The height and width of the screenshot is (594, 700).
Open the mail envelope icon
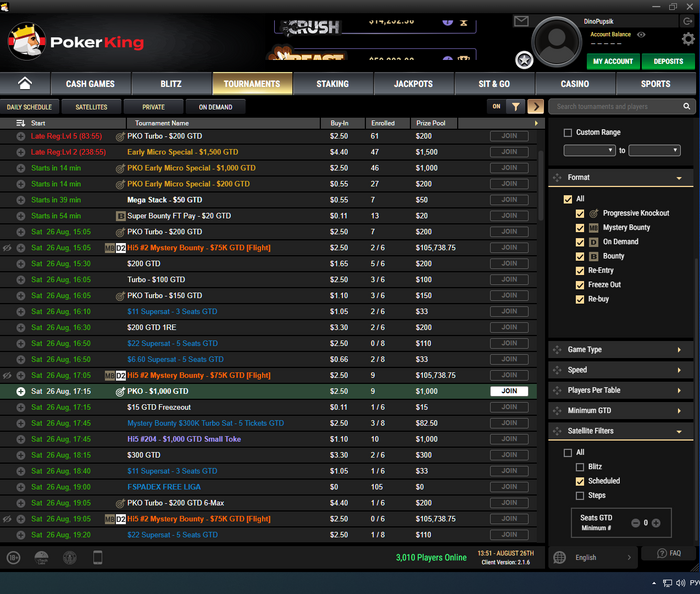coord(521,21)
